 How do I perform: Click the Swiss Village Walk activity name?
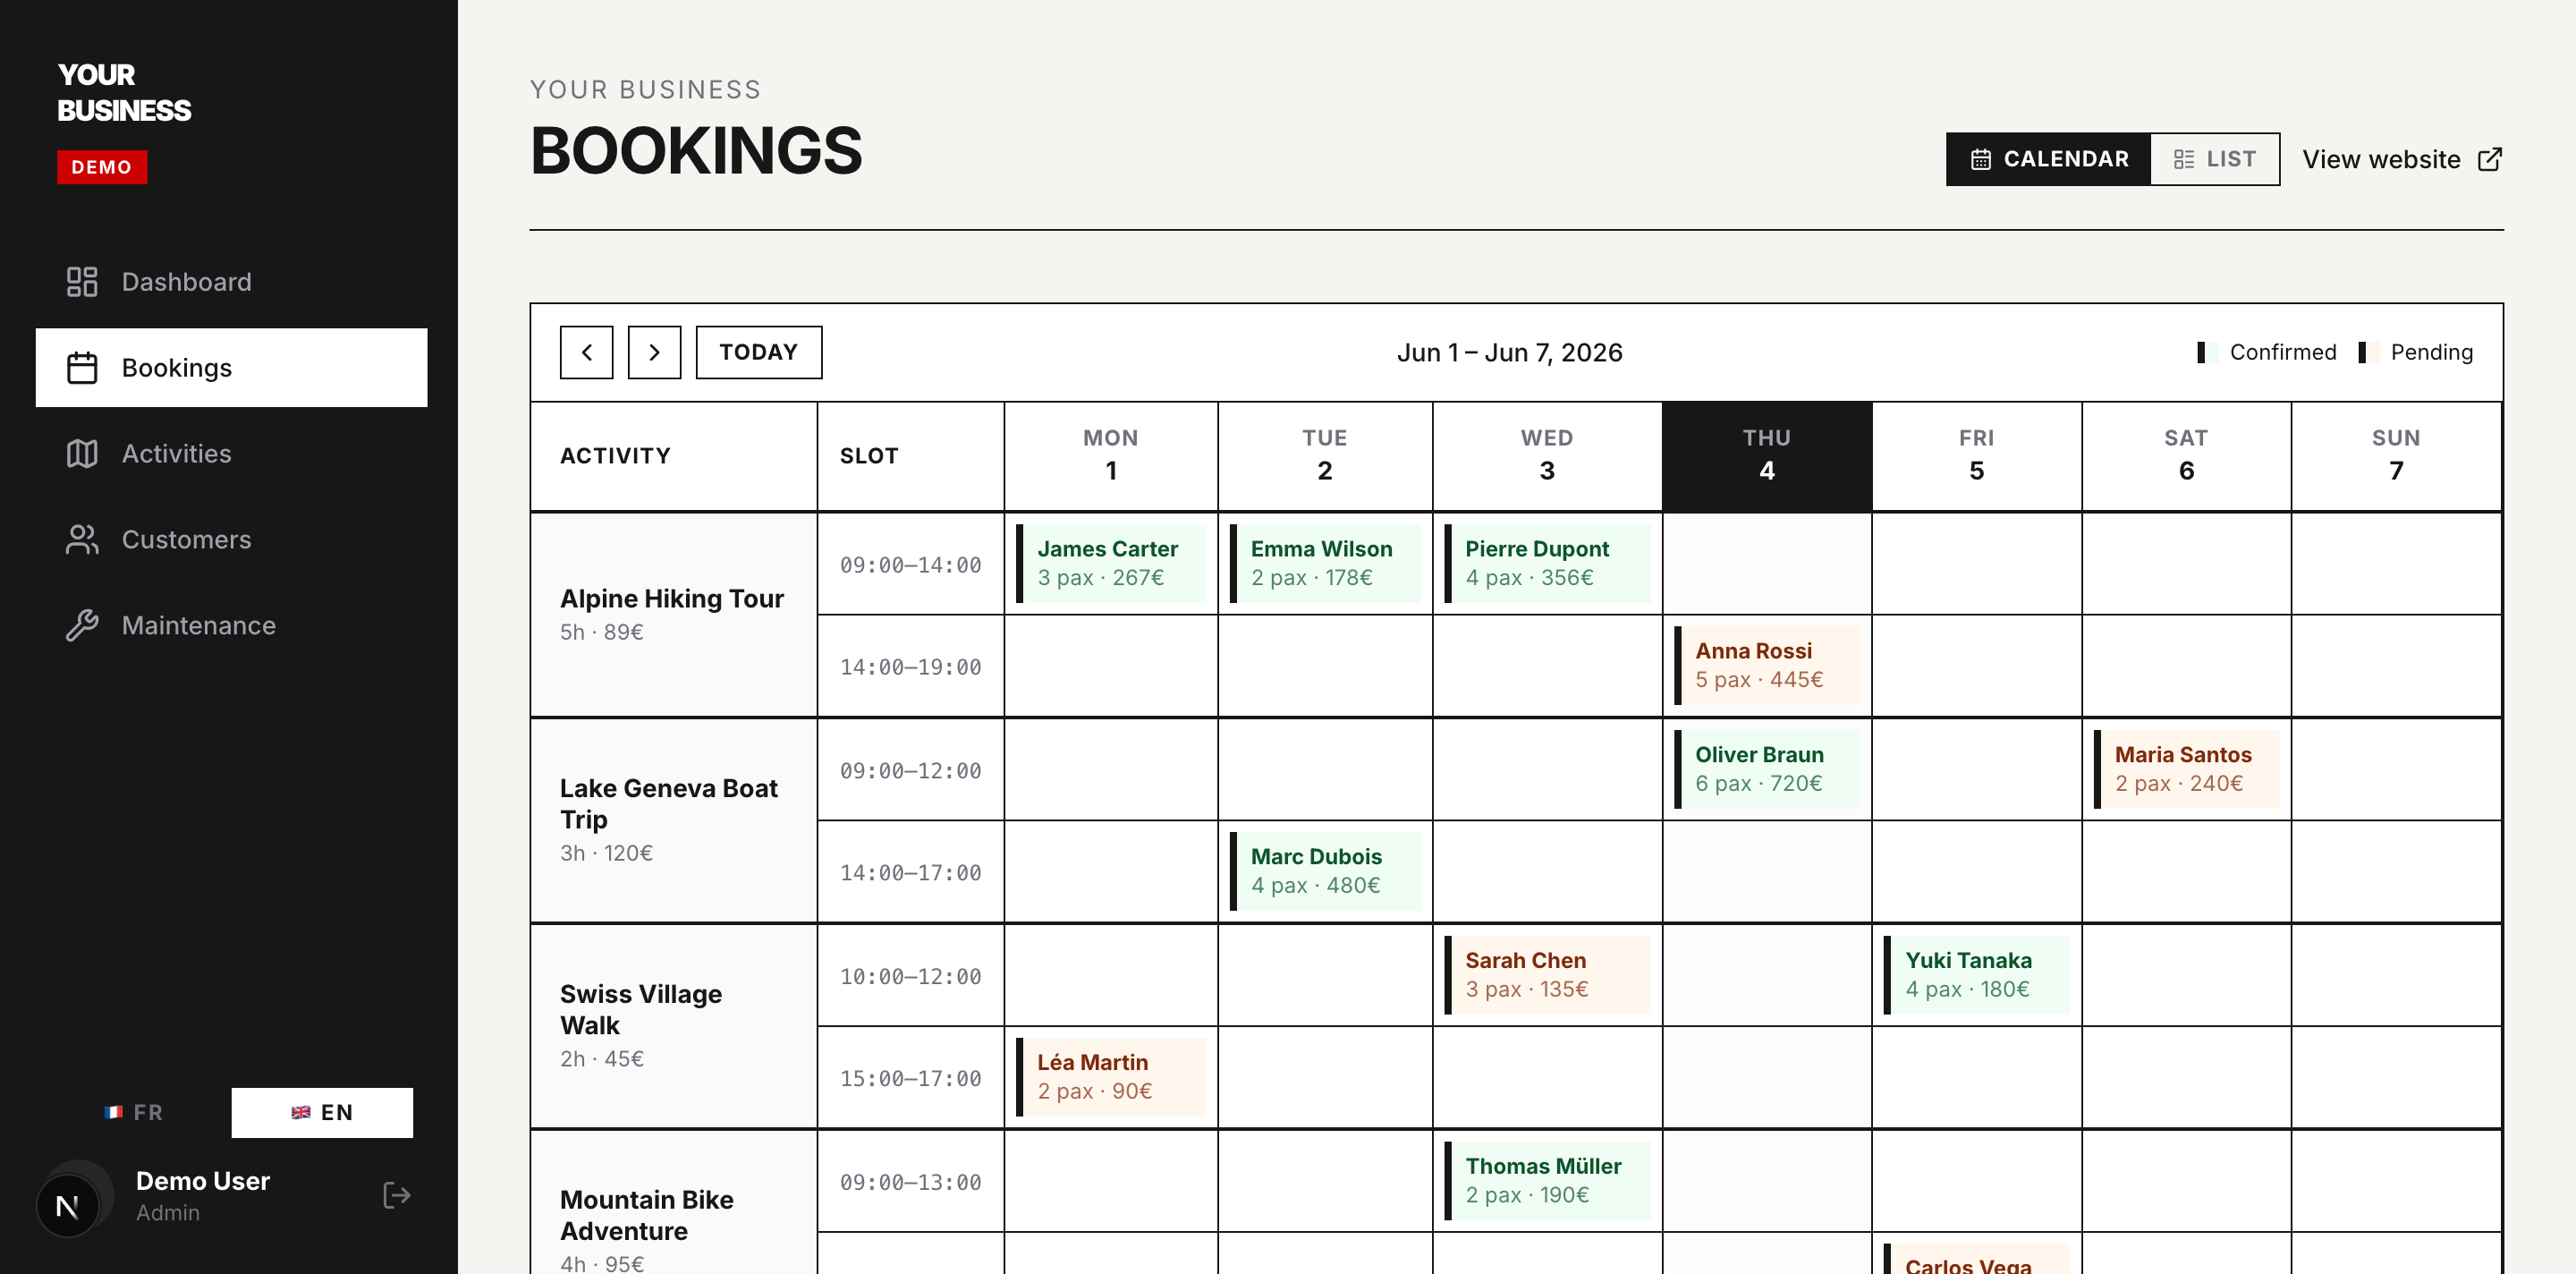(x=641, y=1010)
